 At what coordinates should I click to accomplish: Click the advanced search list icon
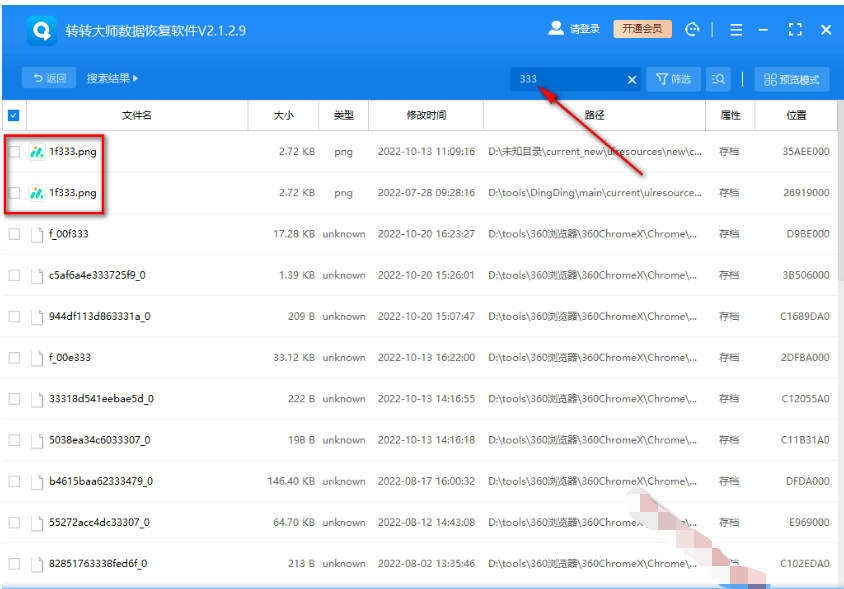[x=718, y=79]
